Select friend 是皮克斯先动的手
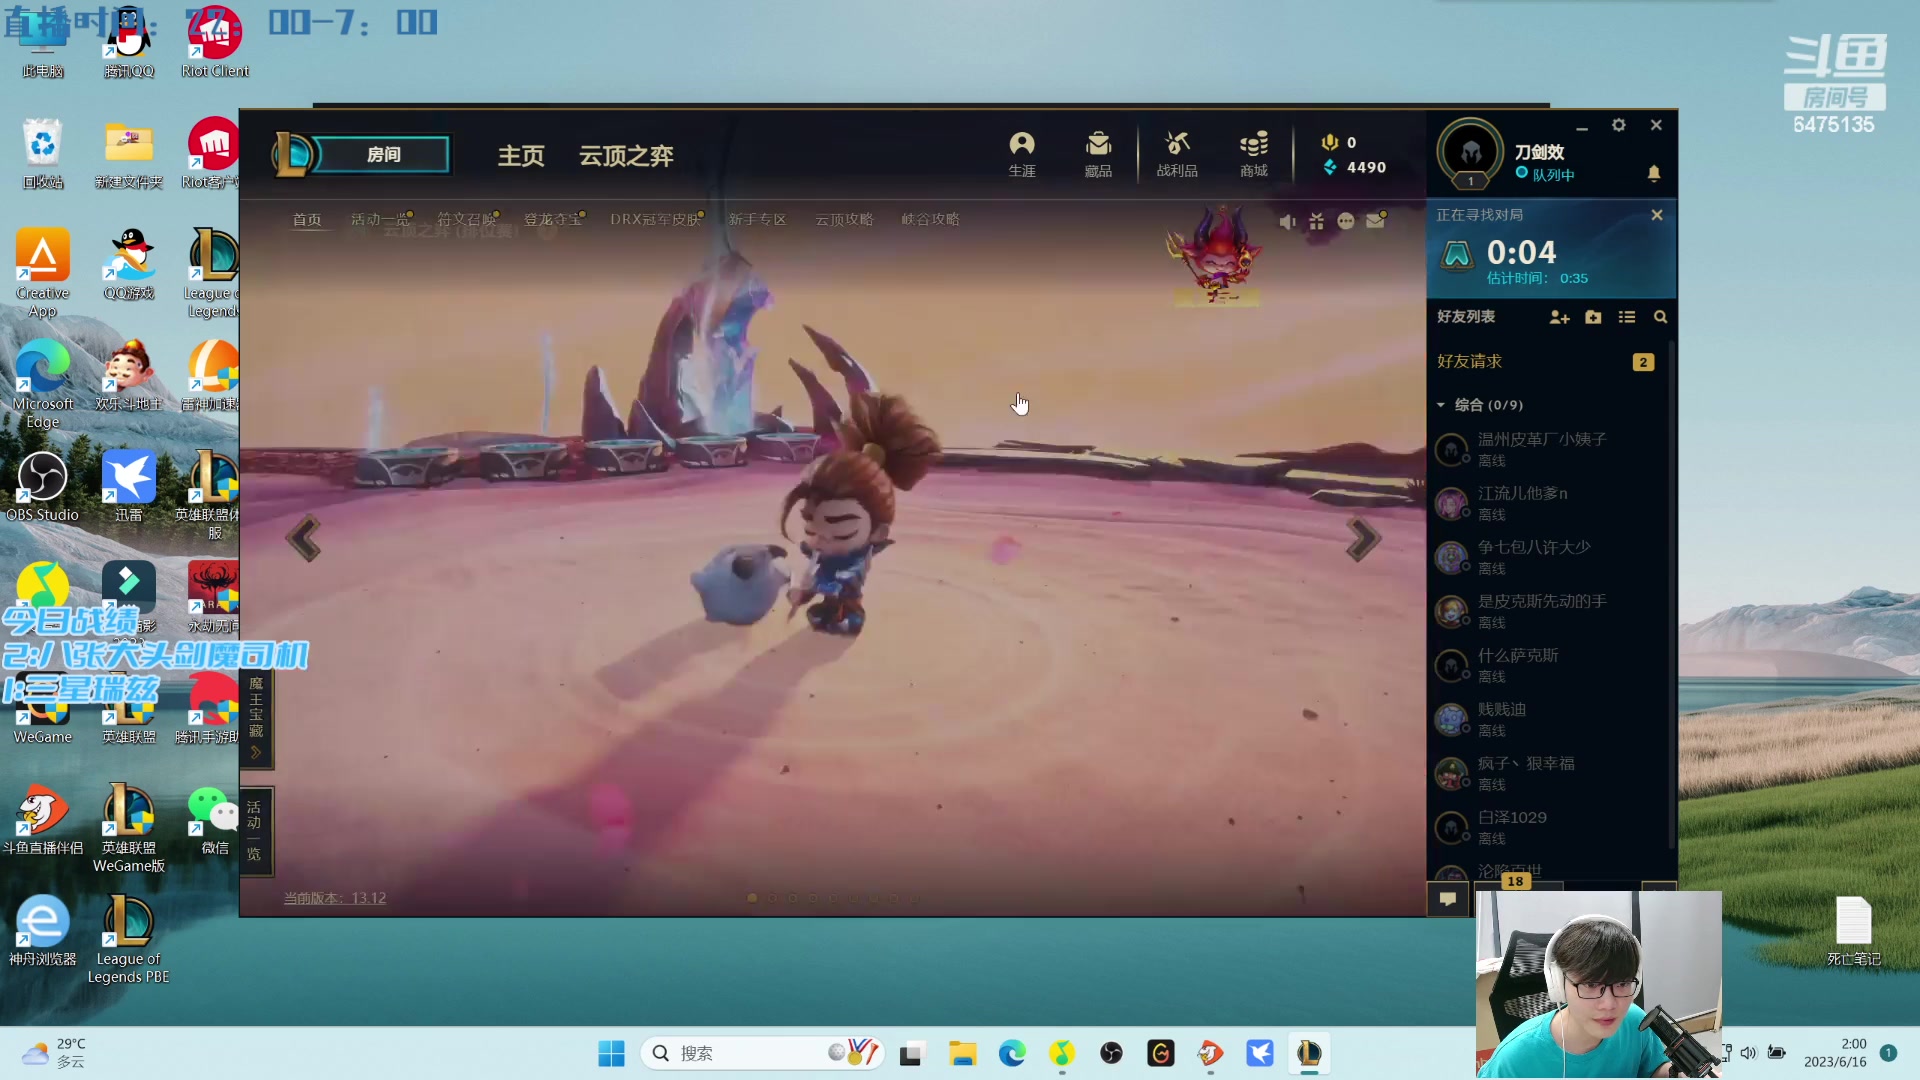1920x1080 pixels. point(1545,611)
